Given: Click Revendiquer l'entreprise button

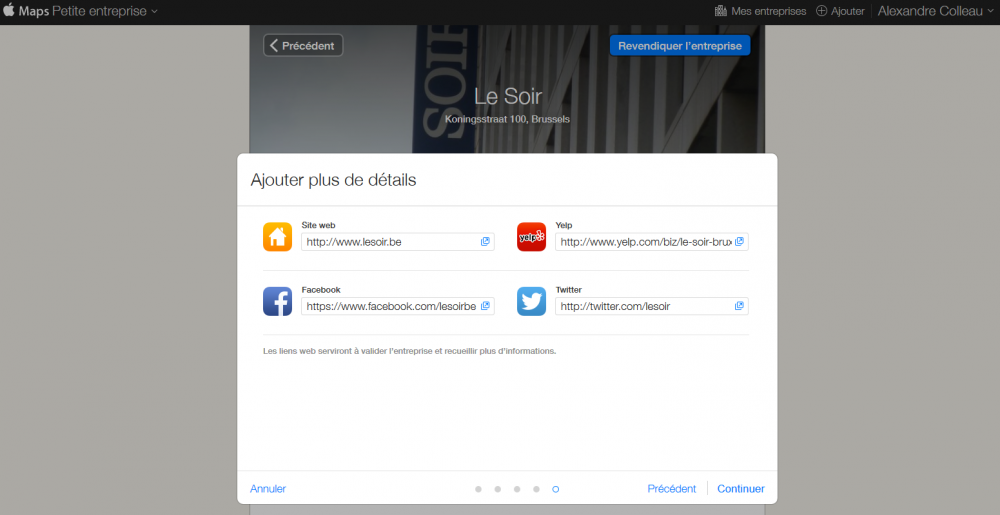Looking at the screenshot, I should (680, 46).
